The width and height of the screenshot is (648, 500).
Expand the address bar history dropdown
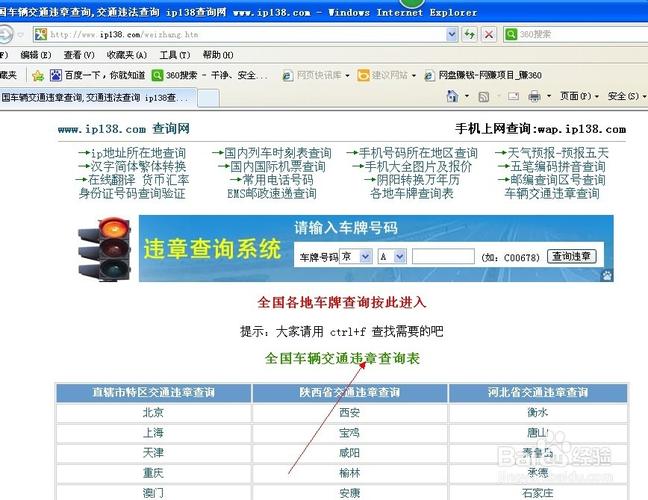tap(452, 34)
